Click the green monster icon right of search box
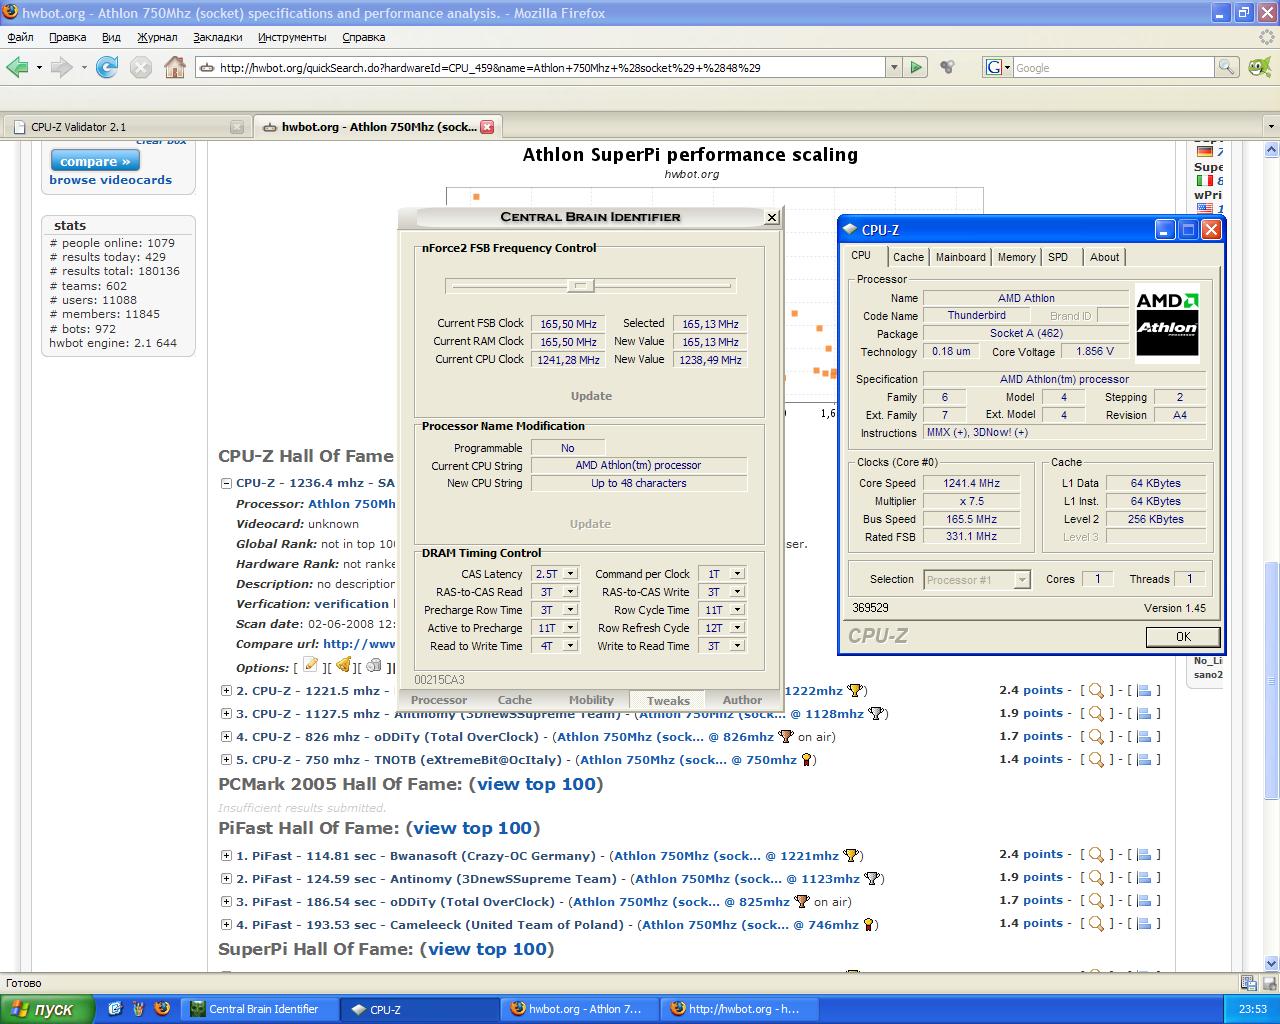The width and height of the screenshot is (1280, 1024). 1260,67
